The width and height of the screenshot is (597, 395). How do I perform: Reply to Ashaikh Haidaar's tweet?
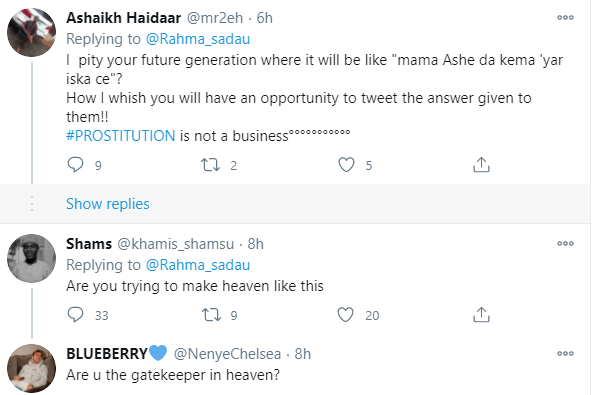(75, 165)
